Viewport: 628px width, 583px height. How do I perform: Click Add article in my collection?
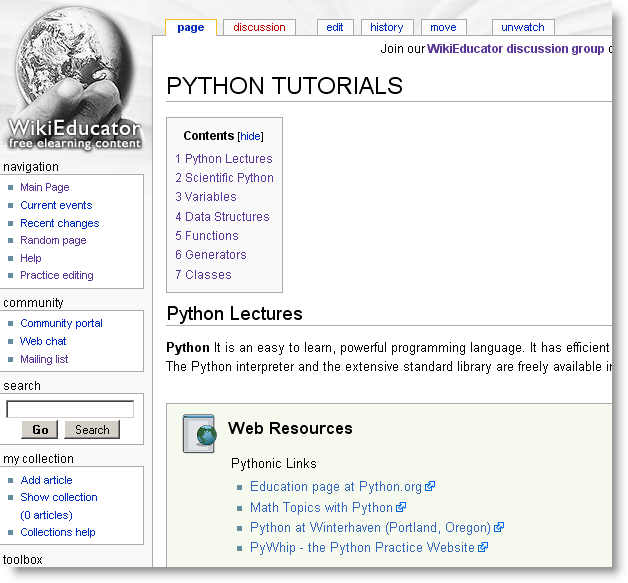tap(46, 480)
